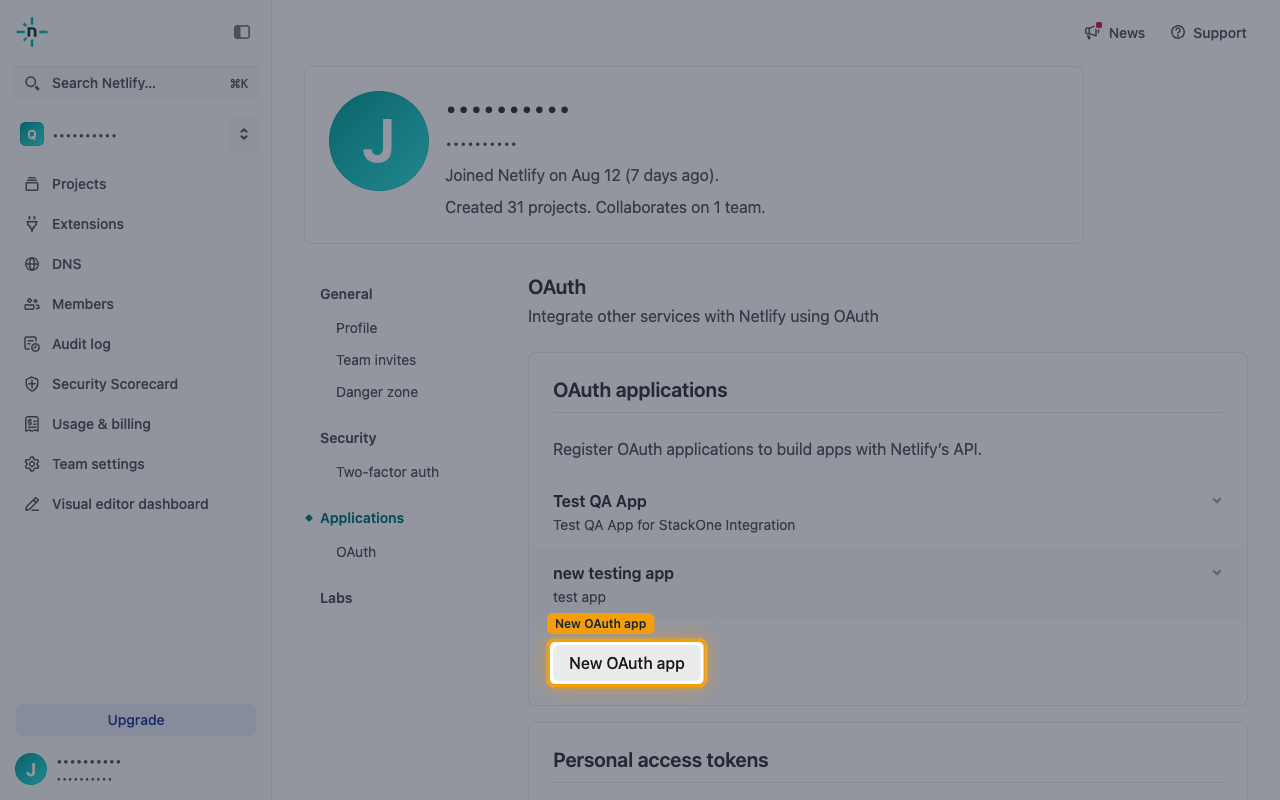This screenshot has width=1280, height=800.
Task: Click the Upgrade button
Action: (136, 720)
